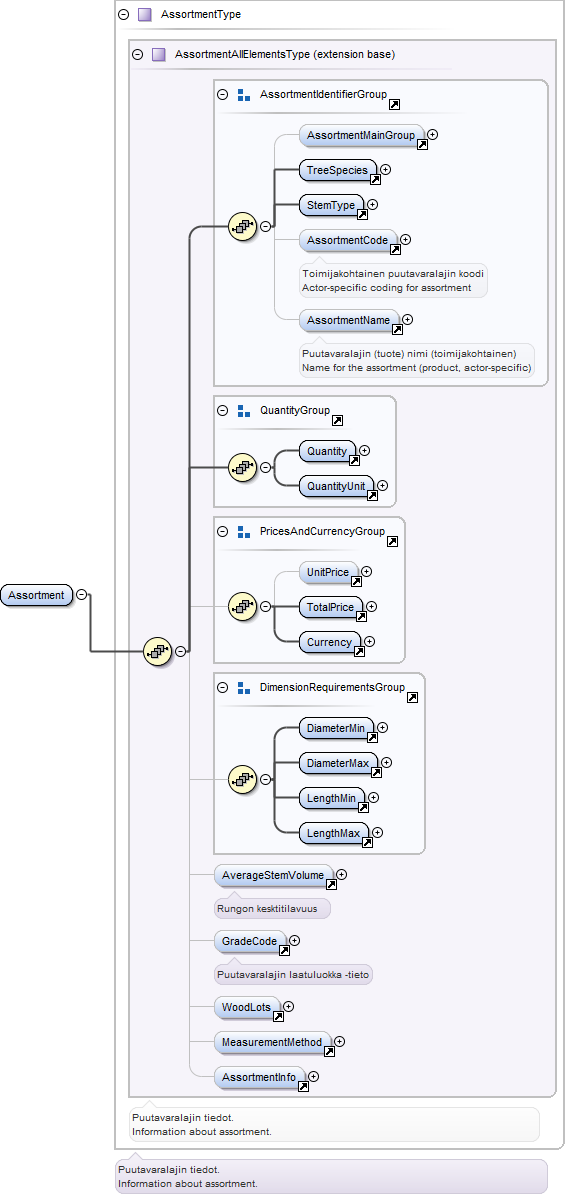
Task: Click the PricesAndCurrencyGroup sequence compositor icon
Action: [243, 607]
